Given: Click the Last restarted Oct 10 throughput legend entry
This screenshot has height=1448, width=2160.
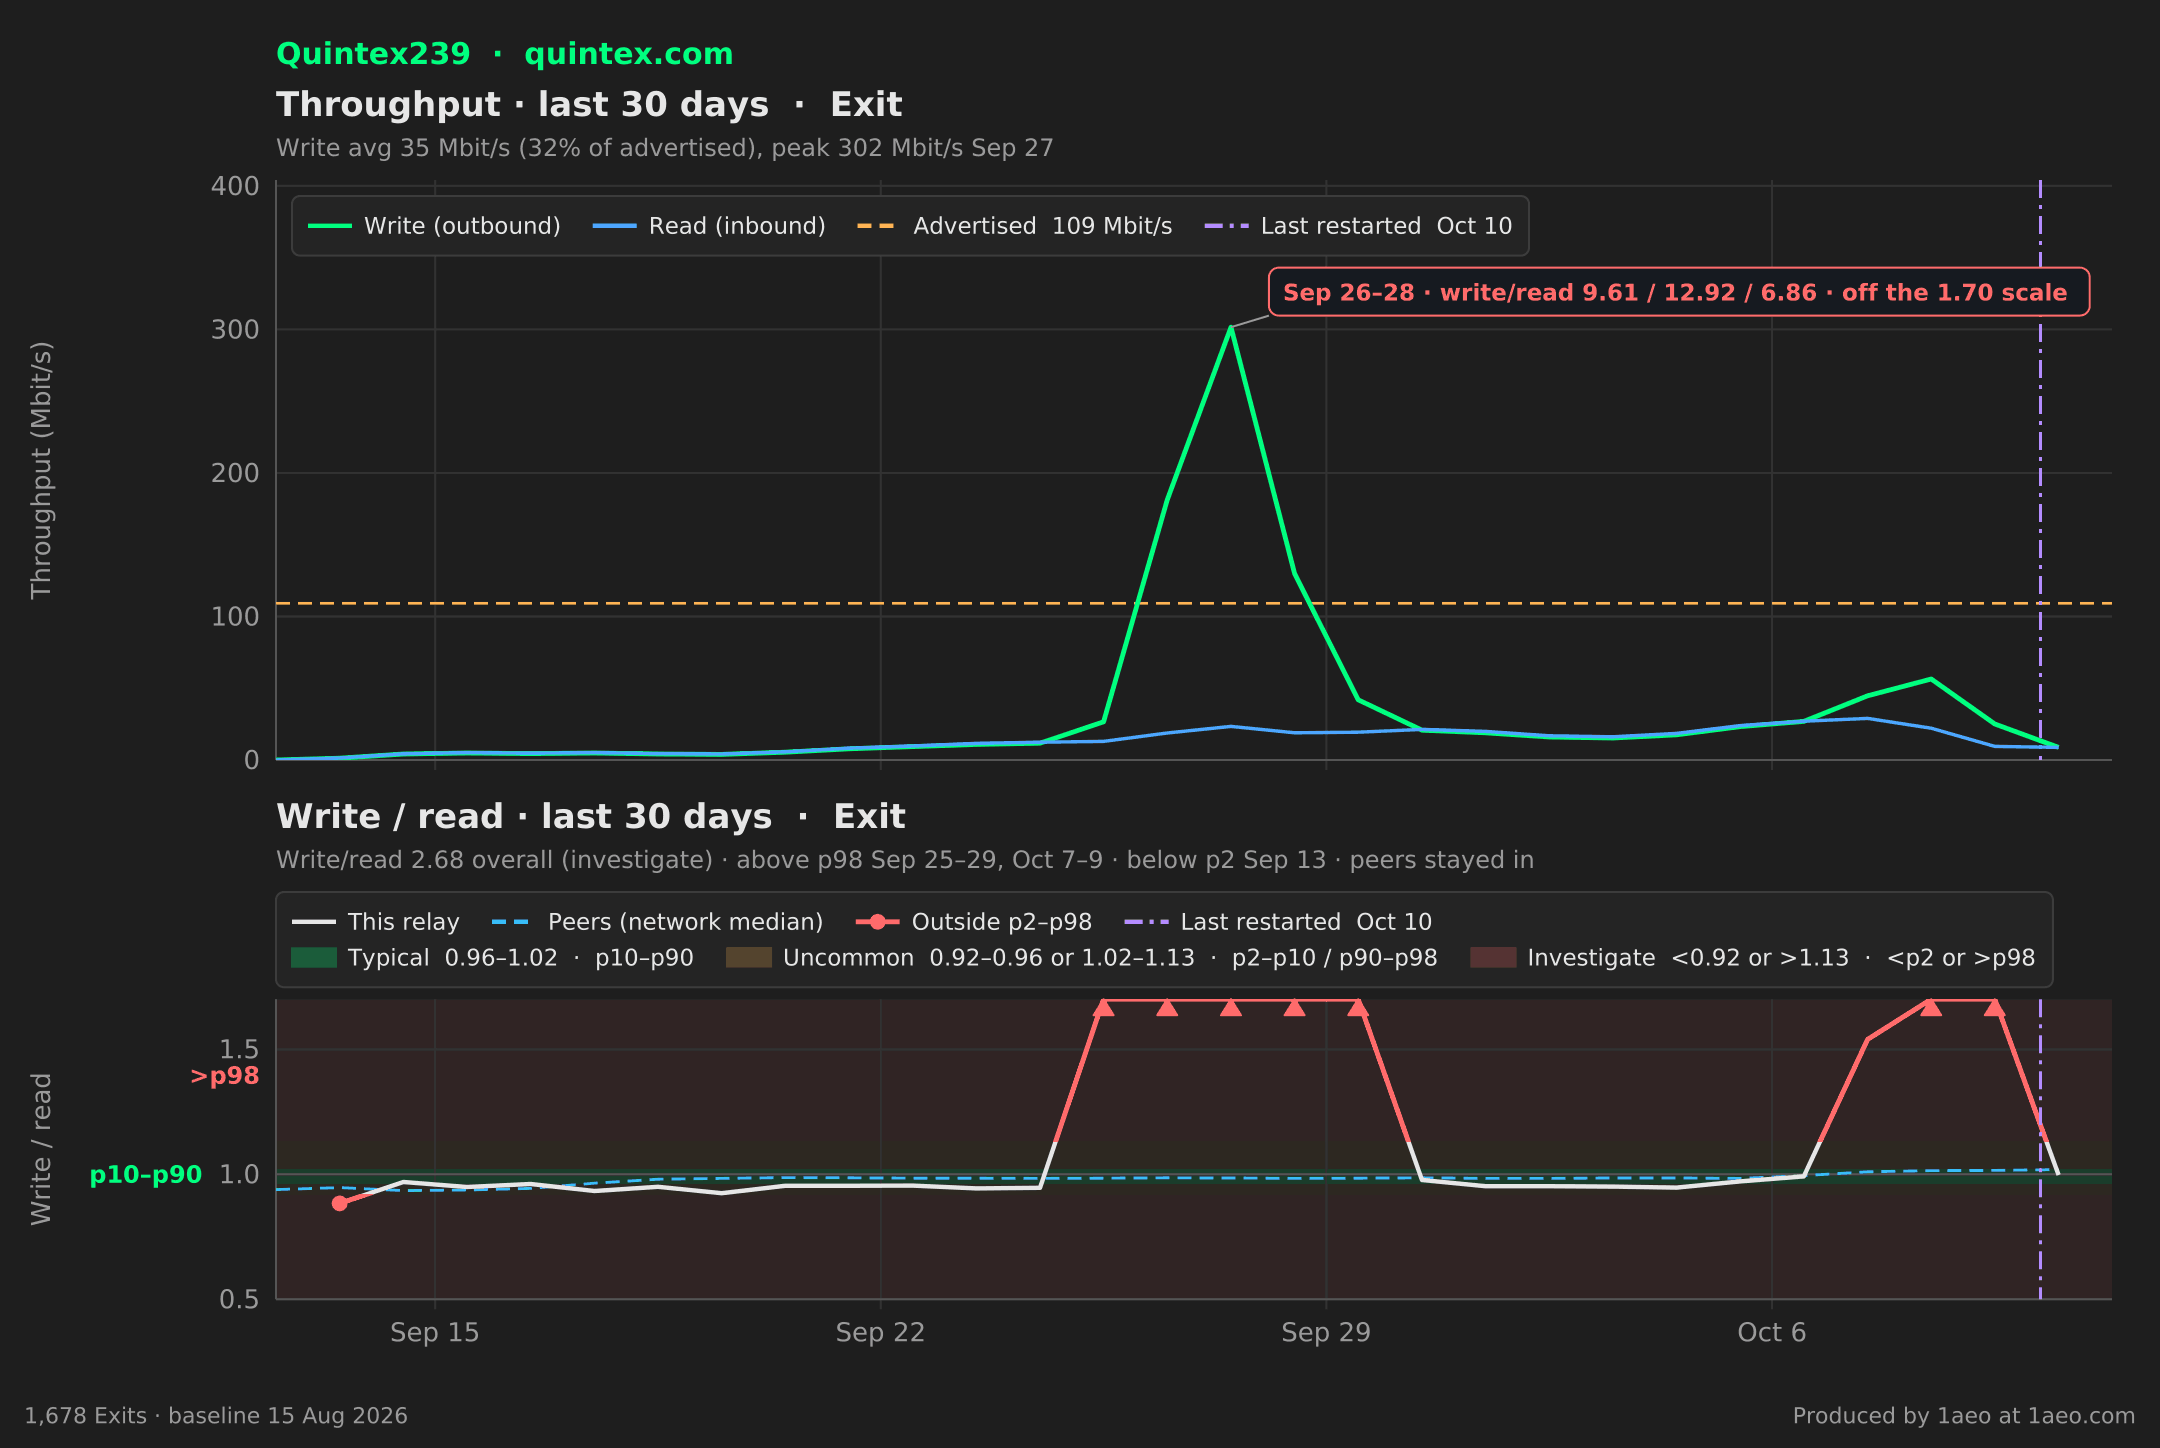Looking at the screenshot, I should (1359, 226).
